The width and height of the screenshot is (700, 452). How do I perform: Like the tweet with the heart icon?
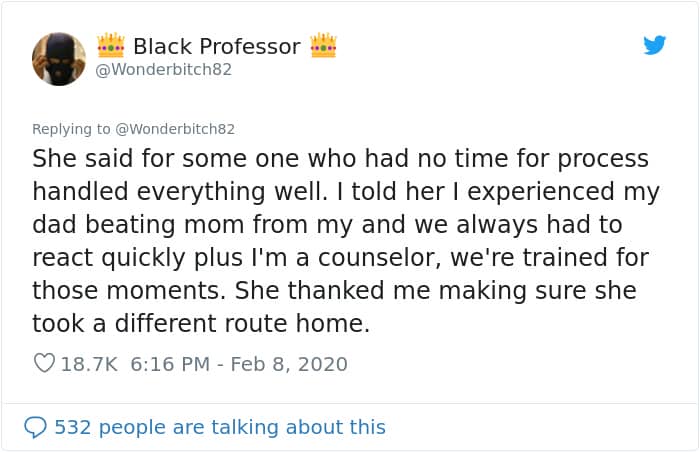[44, 364]
